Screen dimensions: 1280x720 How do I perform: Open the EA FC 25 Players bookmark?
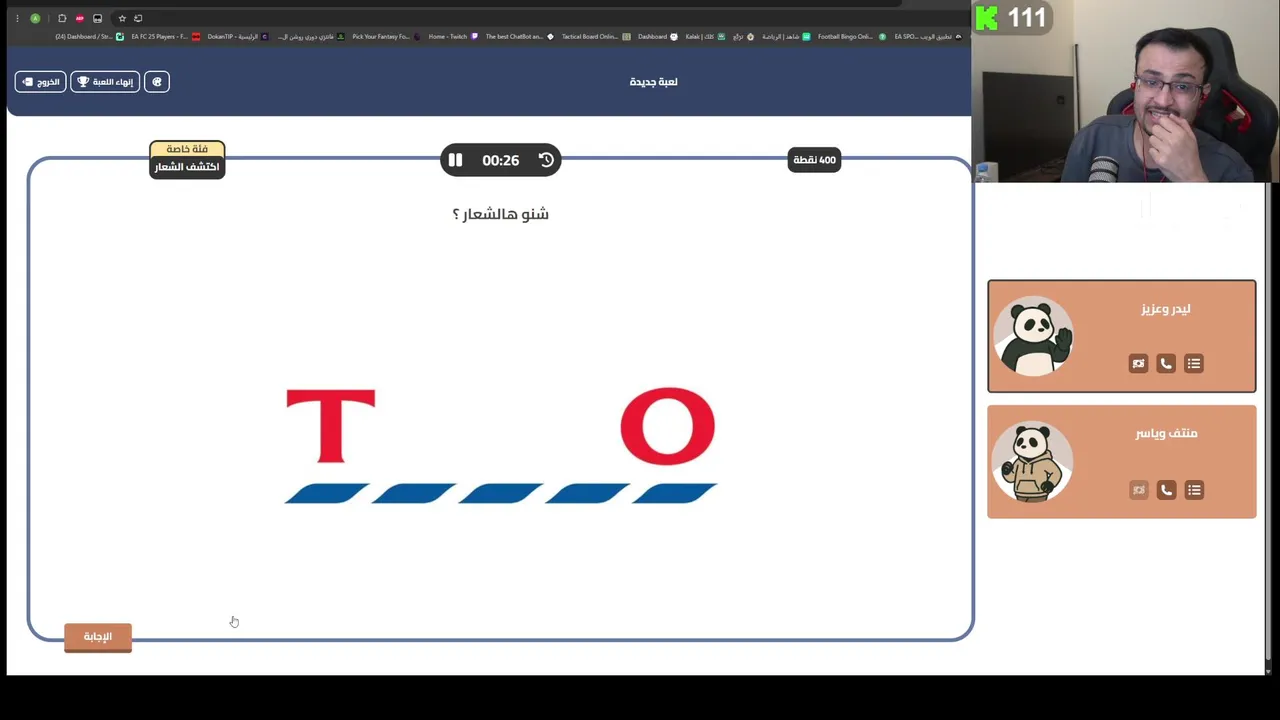165,37
